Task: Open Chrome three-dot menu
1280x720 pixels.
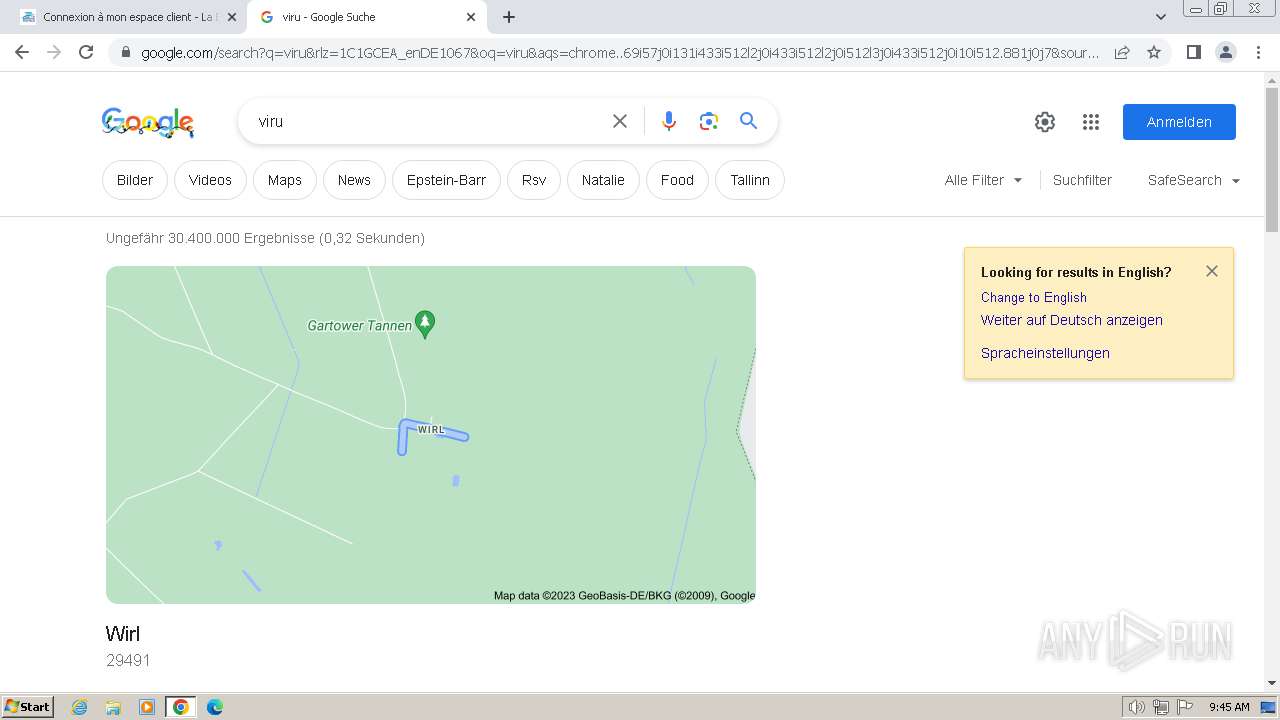Action: point(1258,52)
